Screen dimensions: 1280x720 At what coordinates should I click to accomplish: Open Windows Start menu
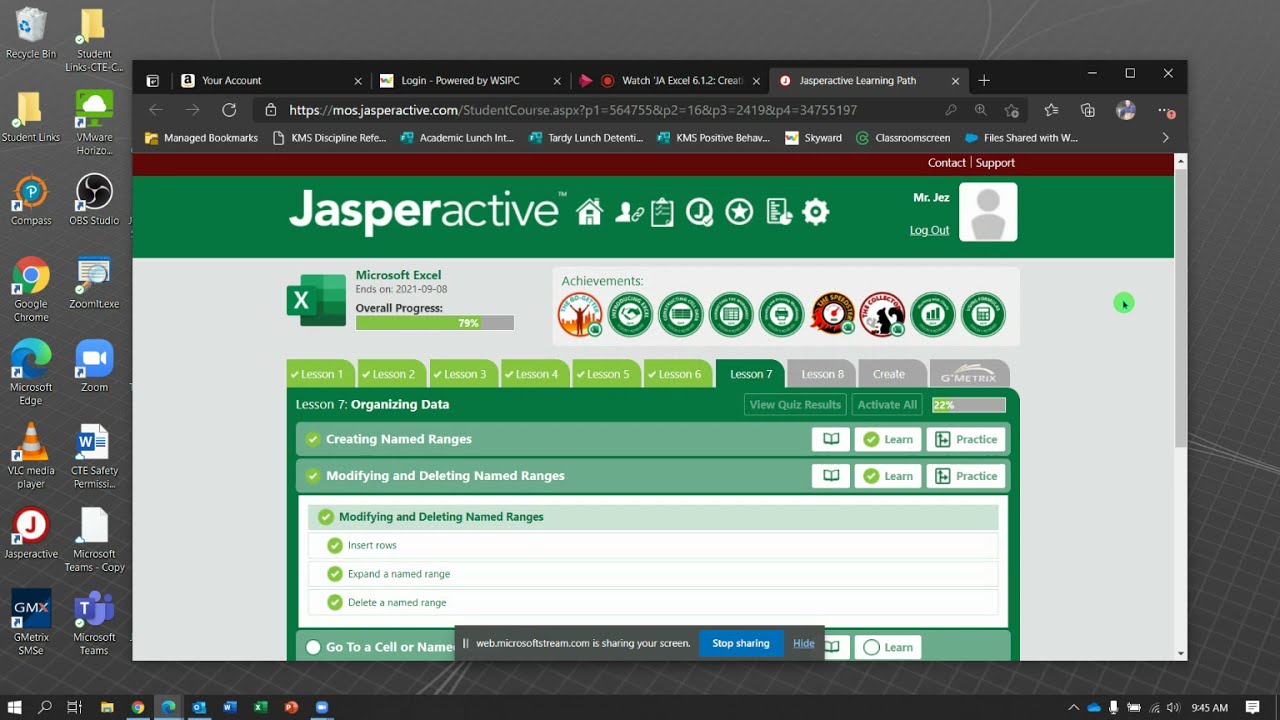point(15,707)
